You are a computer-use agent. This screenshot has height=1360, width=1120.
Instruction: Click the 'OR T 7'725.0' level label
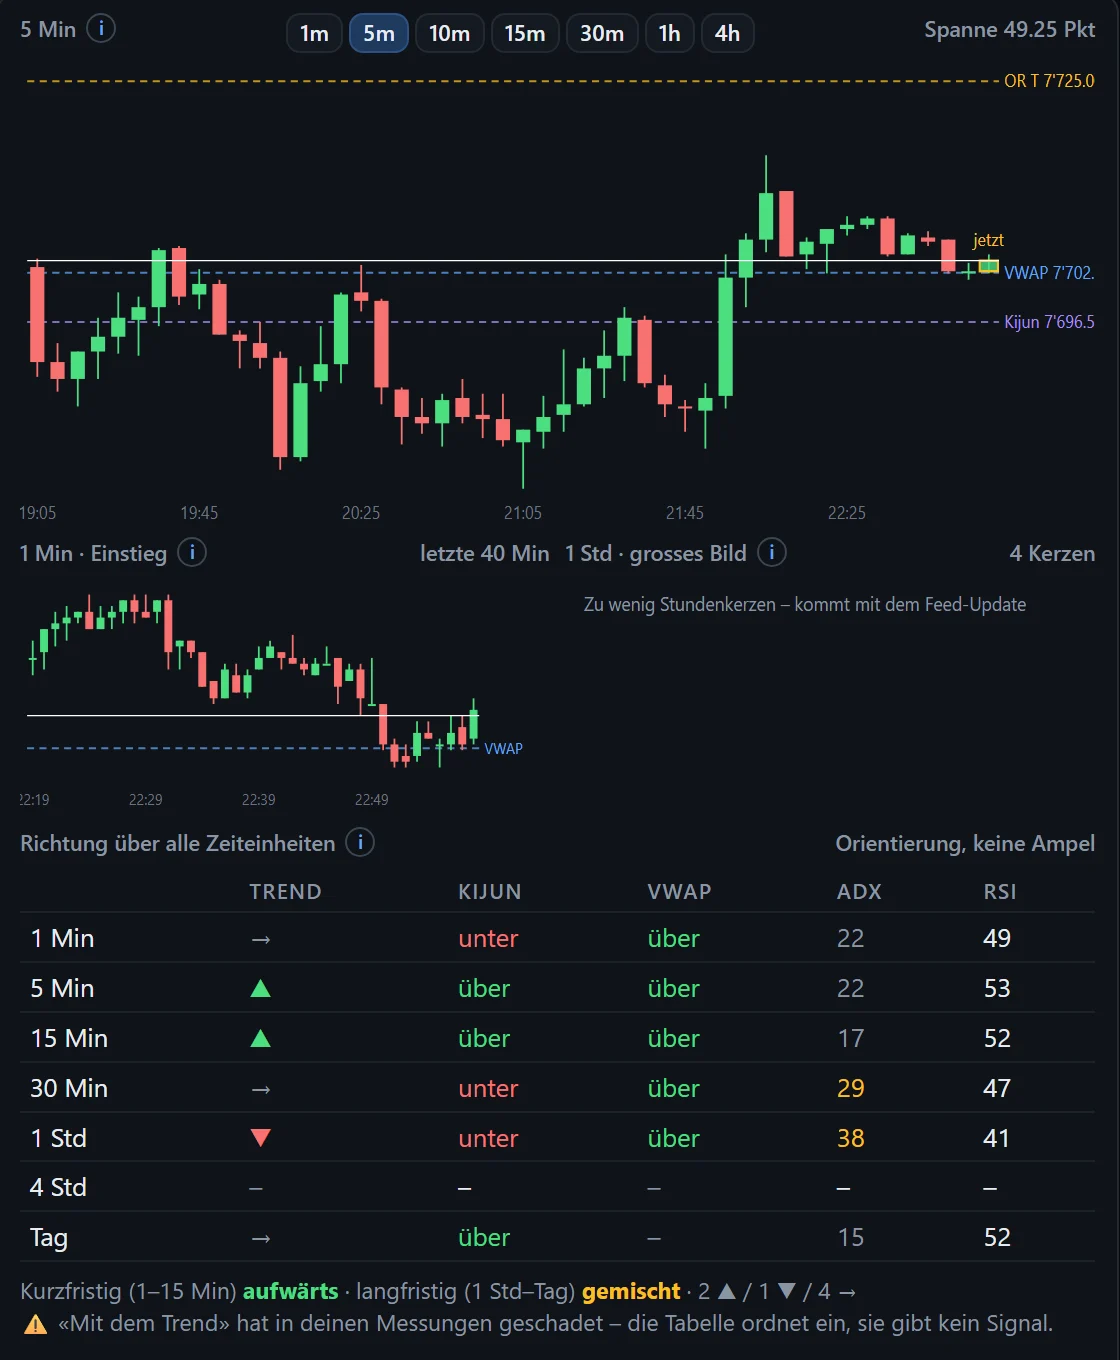pyautogui.click(x=1049, y=81)
